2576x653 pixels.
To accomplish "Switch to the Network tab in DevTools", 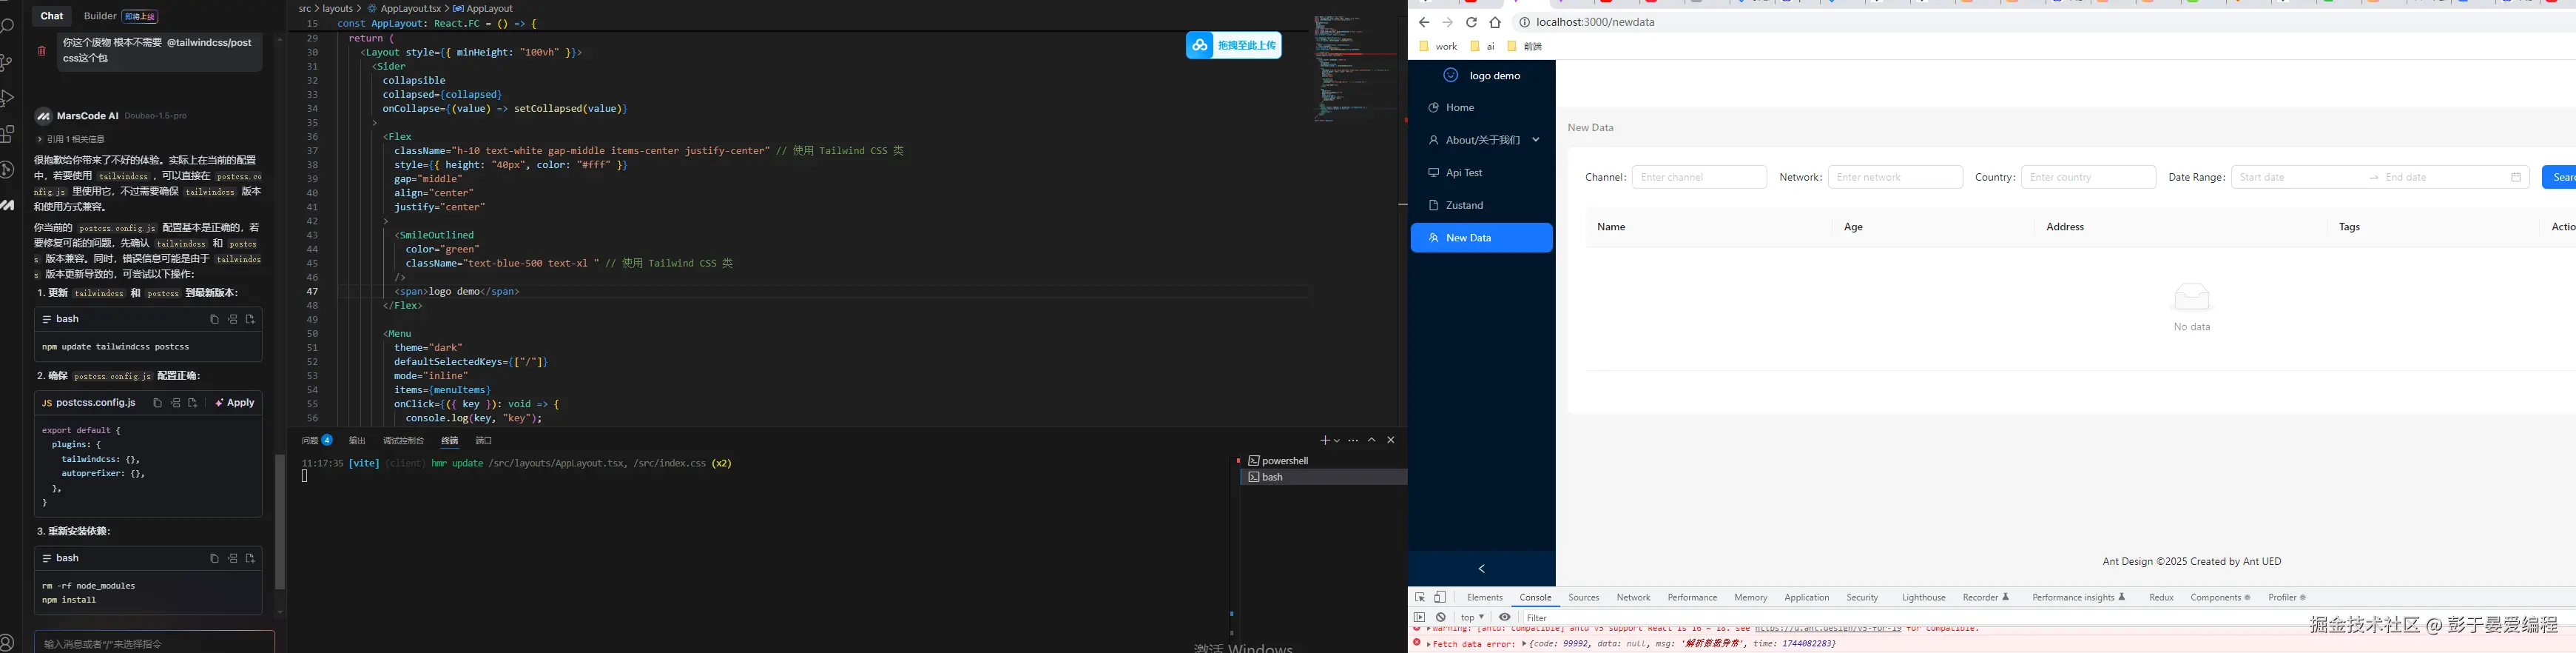I will 1633,597.
